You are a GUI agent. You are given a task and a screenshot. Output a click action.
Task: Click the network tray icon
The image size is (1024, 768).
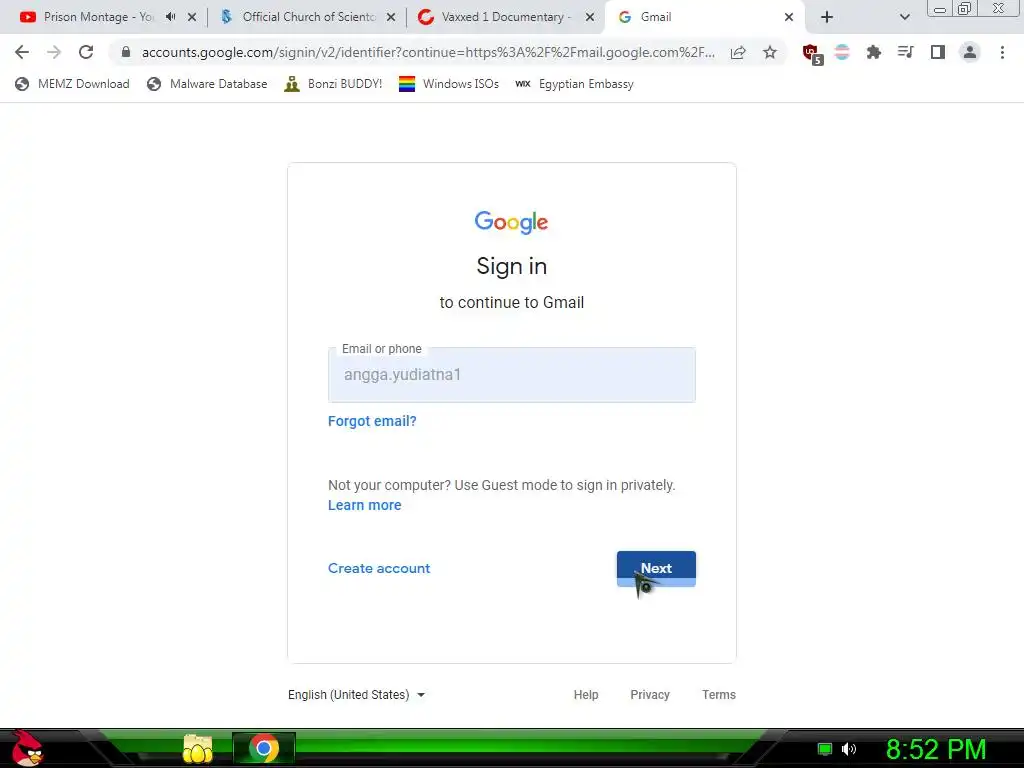point(825,749)
